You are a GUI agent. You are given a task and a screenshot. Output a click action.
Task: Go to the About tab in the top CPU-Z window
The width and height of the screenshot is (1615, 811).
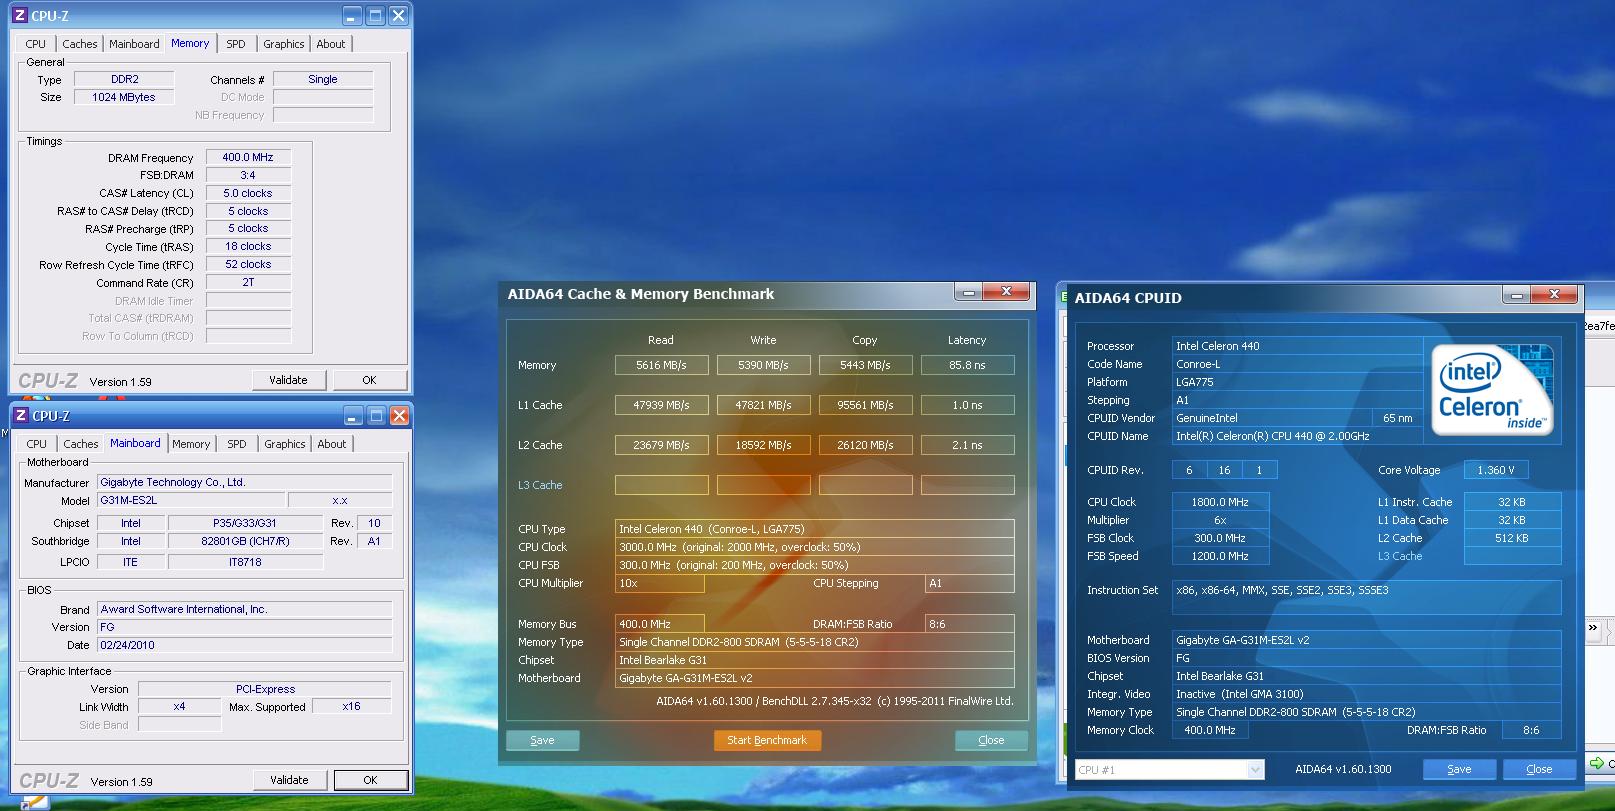pos(331,44)
